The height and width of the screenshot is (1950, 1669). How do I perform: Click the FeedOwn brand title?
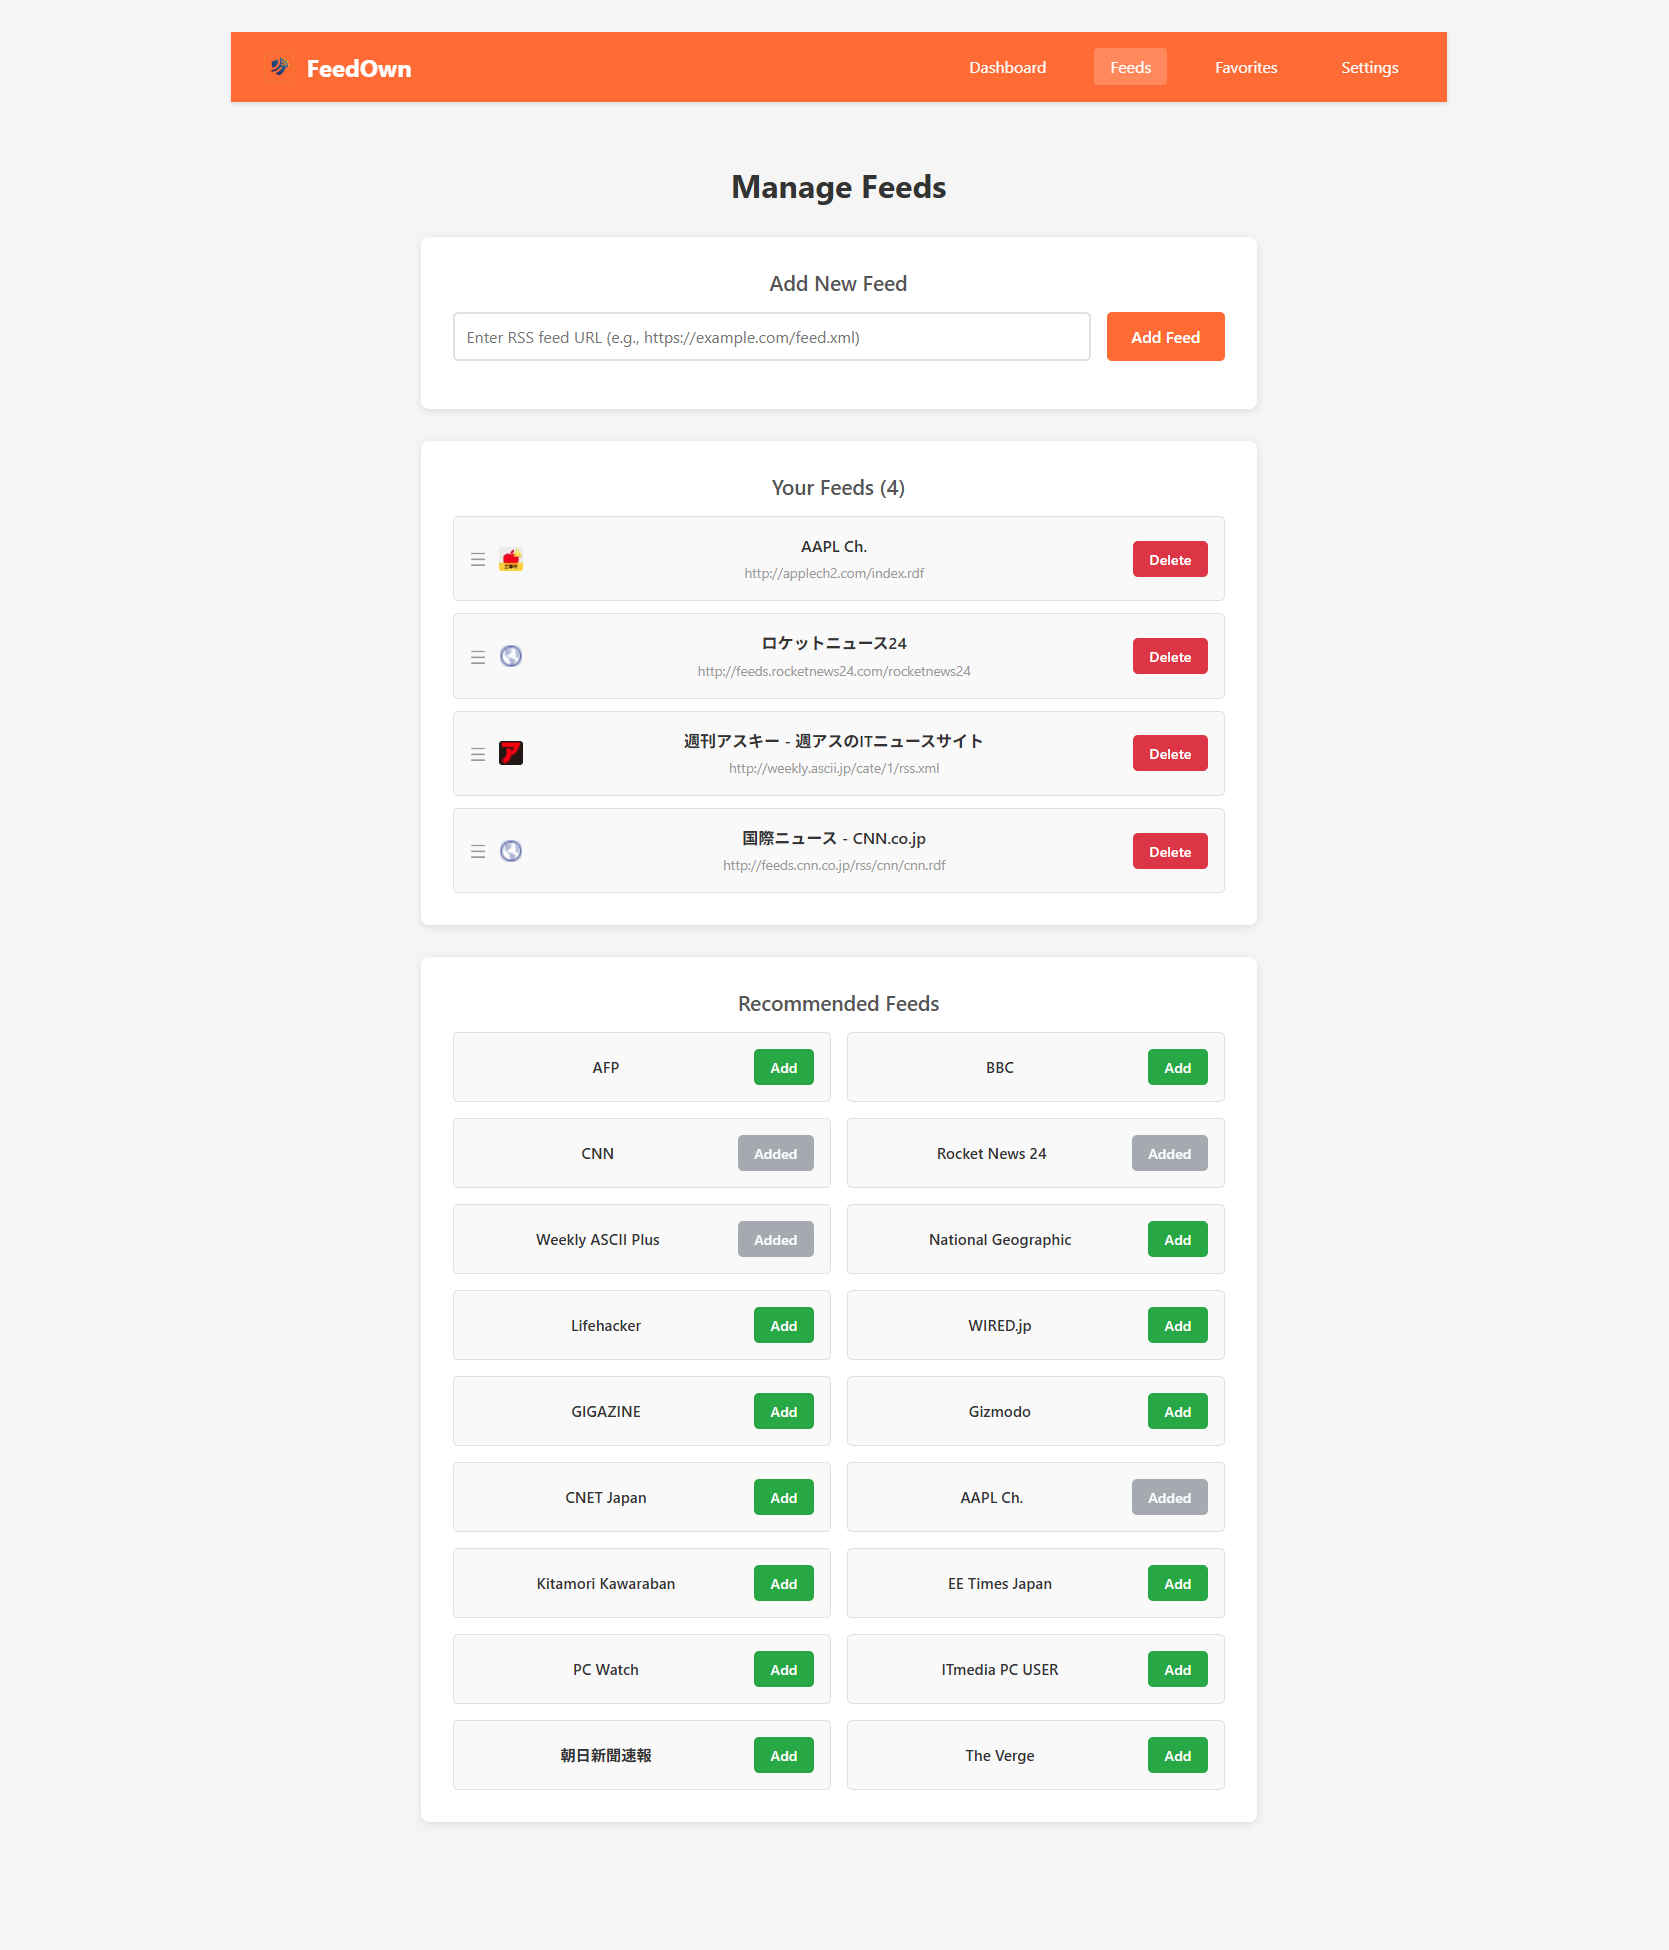(x=359, y=68)
